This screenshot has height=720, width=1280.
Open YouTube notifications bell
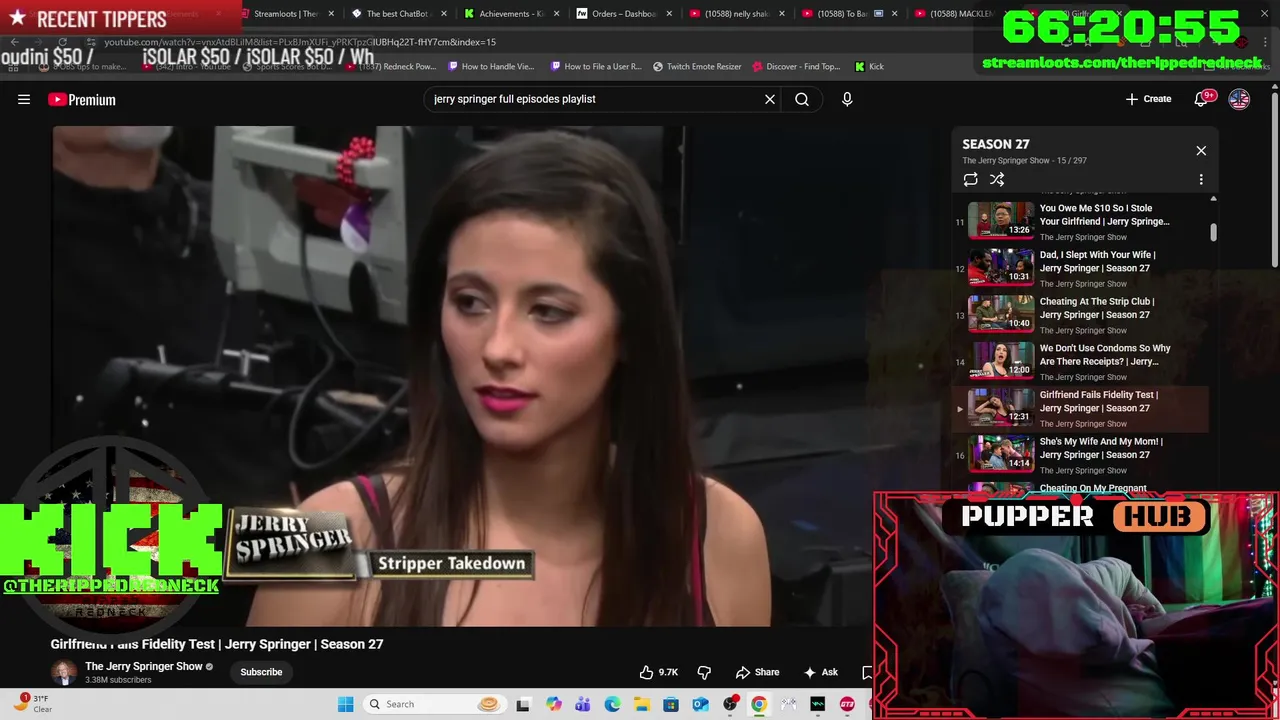[1203, 99]
